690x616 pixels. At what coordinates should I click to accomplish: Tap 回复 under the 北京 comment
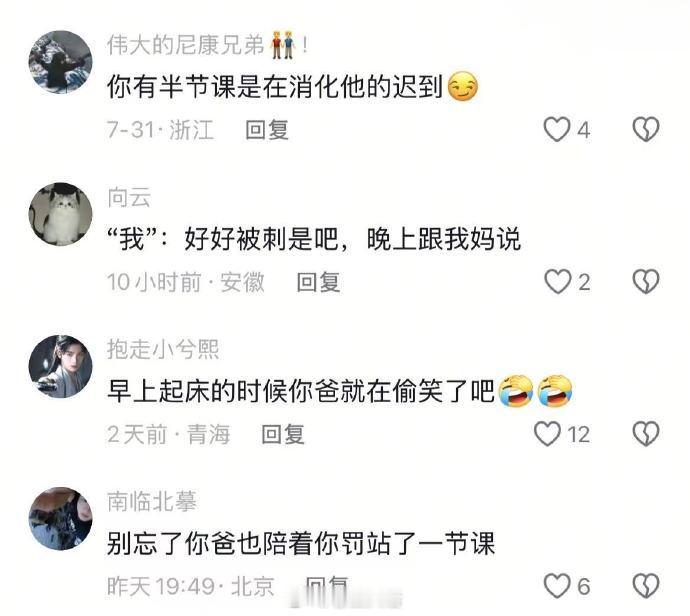(x=327, y=587)
